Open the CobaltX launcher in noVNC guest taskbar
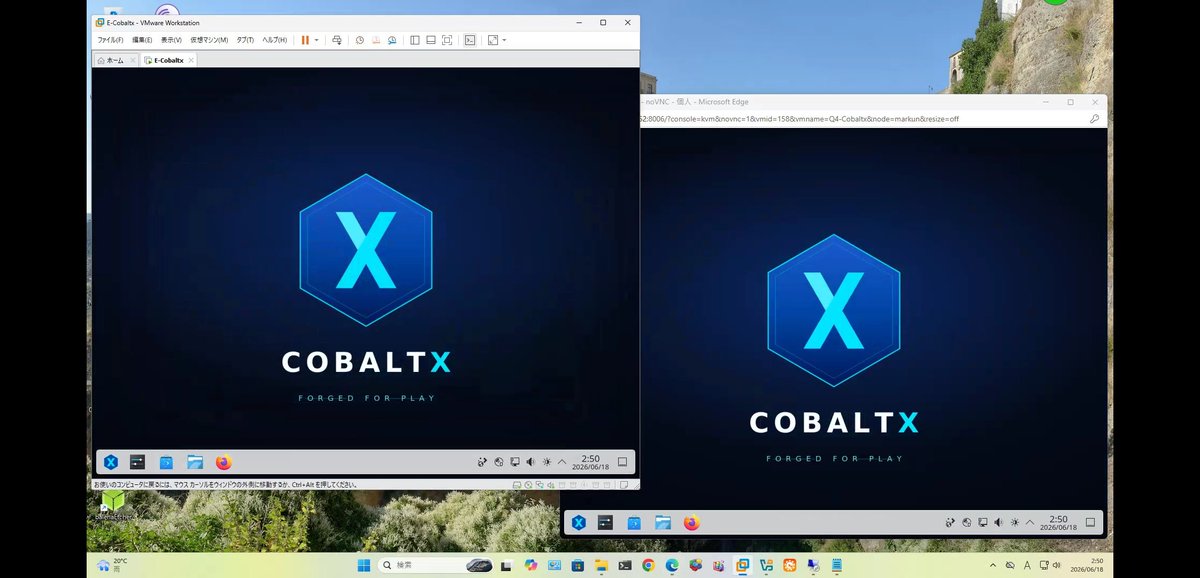This screenshot has height=578, width=1200. point(578,522)
